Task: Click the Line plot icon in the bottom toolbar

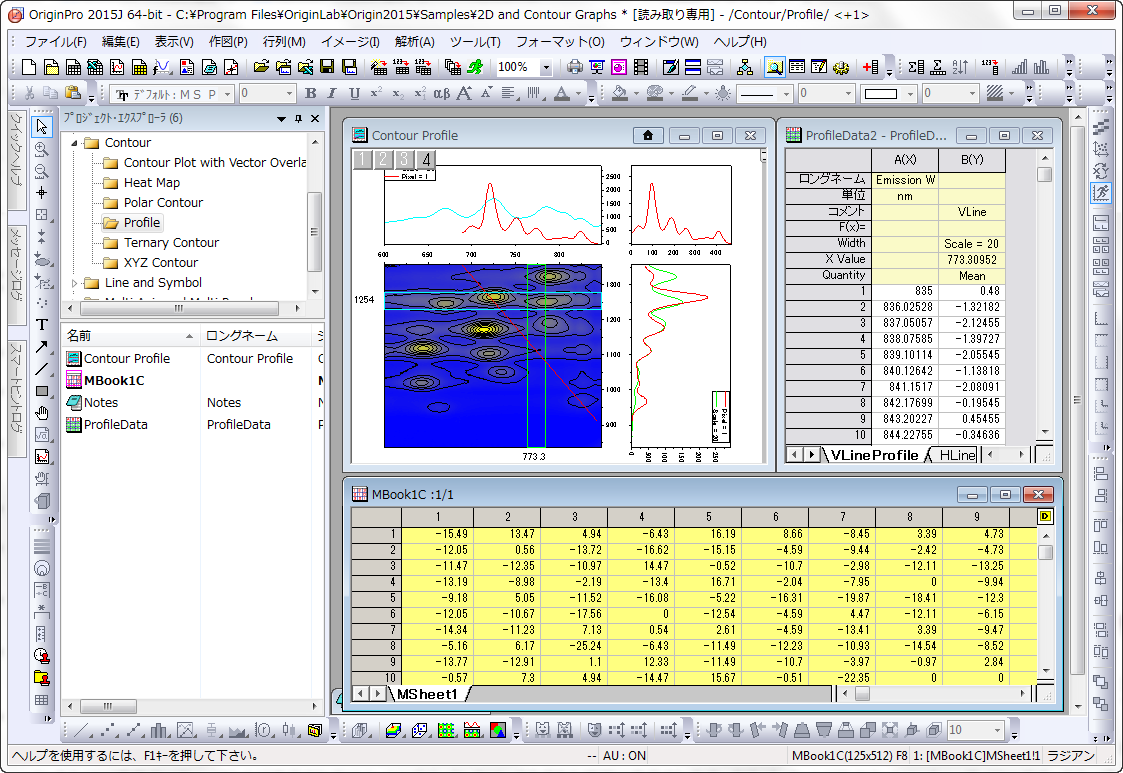Action: (82, 730)
